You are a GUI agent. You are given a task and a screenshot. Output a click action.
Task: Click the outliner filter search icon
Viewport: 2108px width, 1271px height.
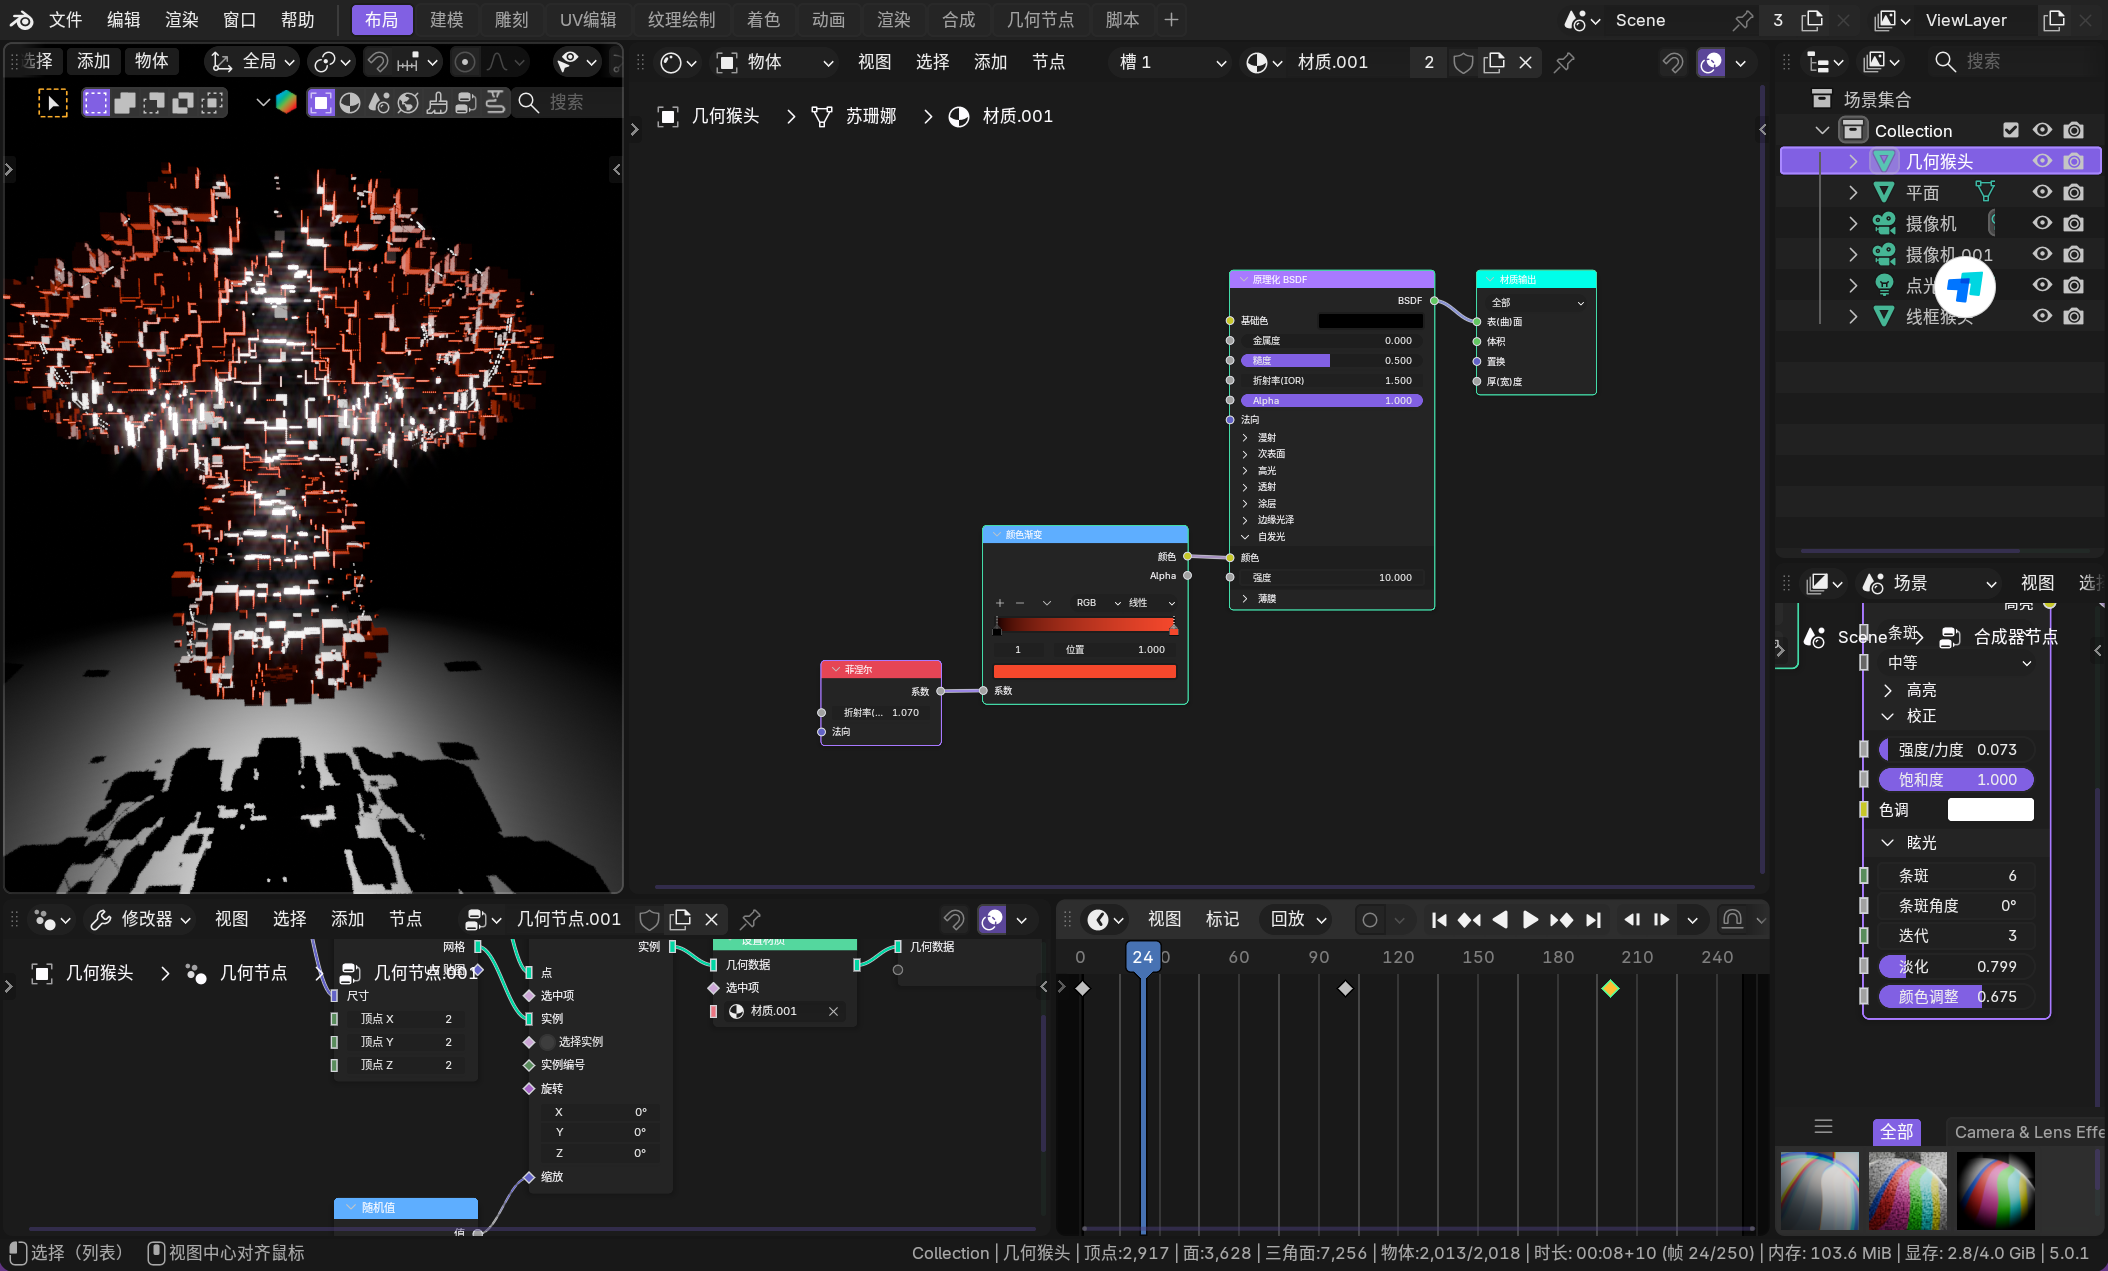[x=1945, y=62]
